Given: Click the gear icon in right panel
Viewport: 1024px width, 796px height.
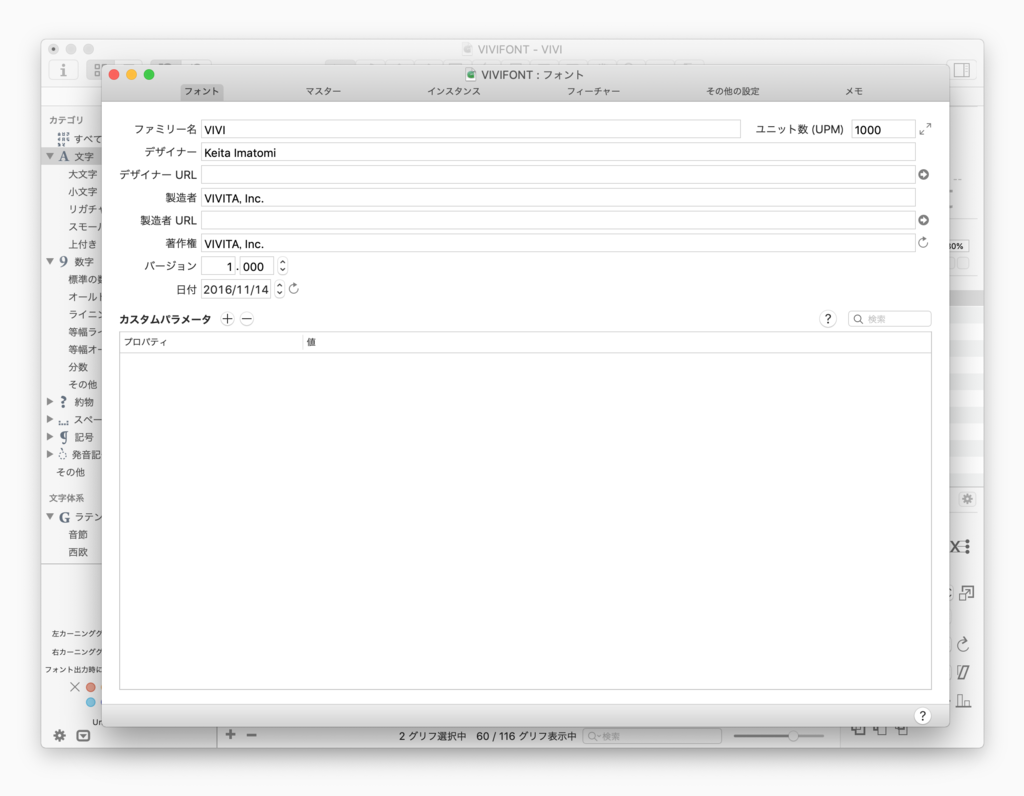Looking at the screenshot, I should (967, 499).
